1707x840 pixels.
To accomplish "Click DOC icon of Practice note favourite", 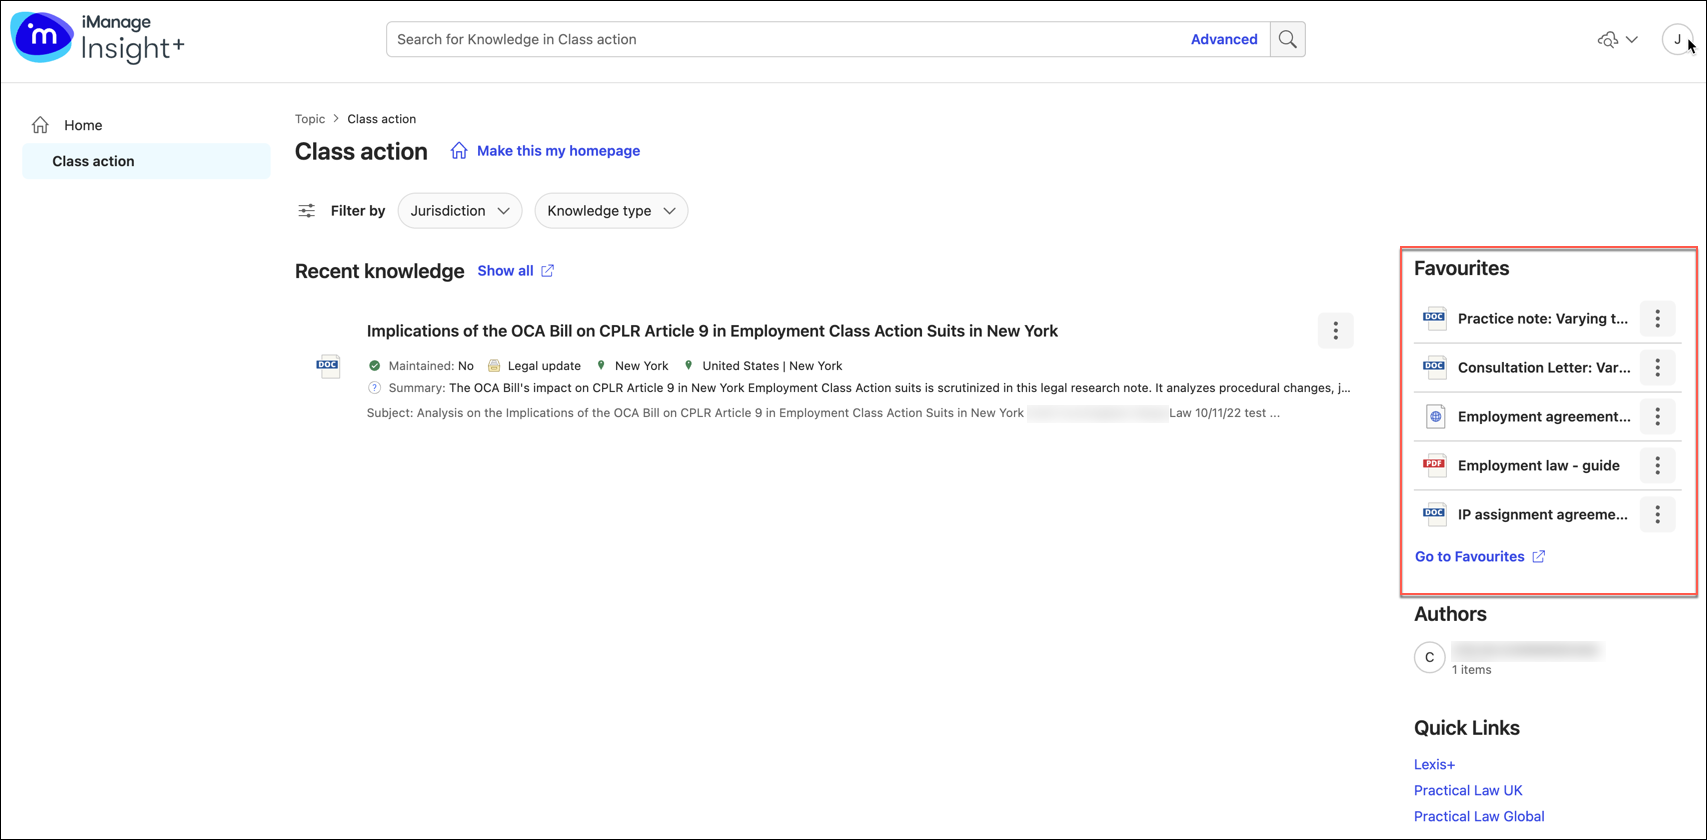I will [x=1434, y=319].
